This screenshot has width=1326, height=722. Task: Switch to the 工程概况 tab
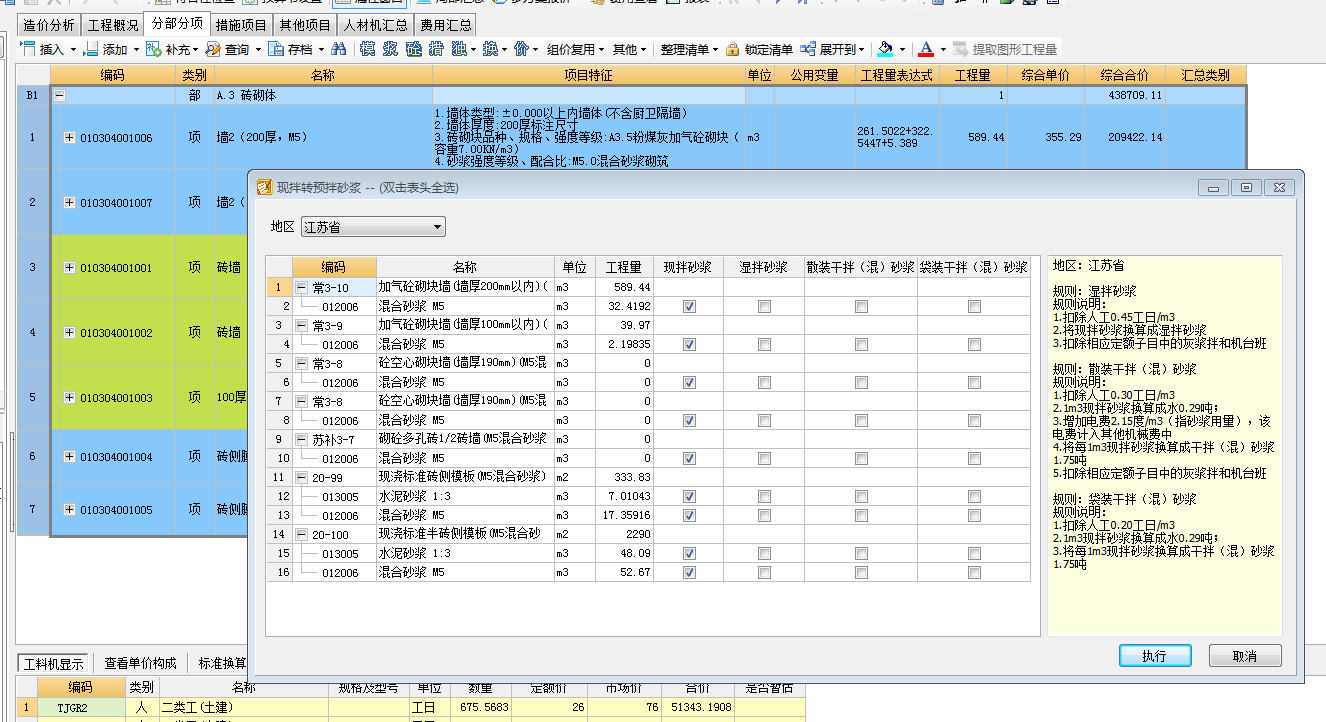[112, 24]
